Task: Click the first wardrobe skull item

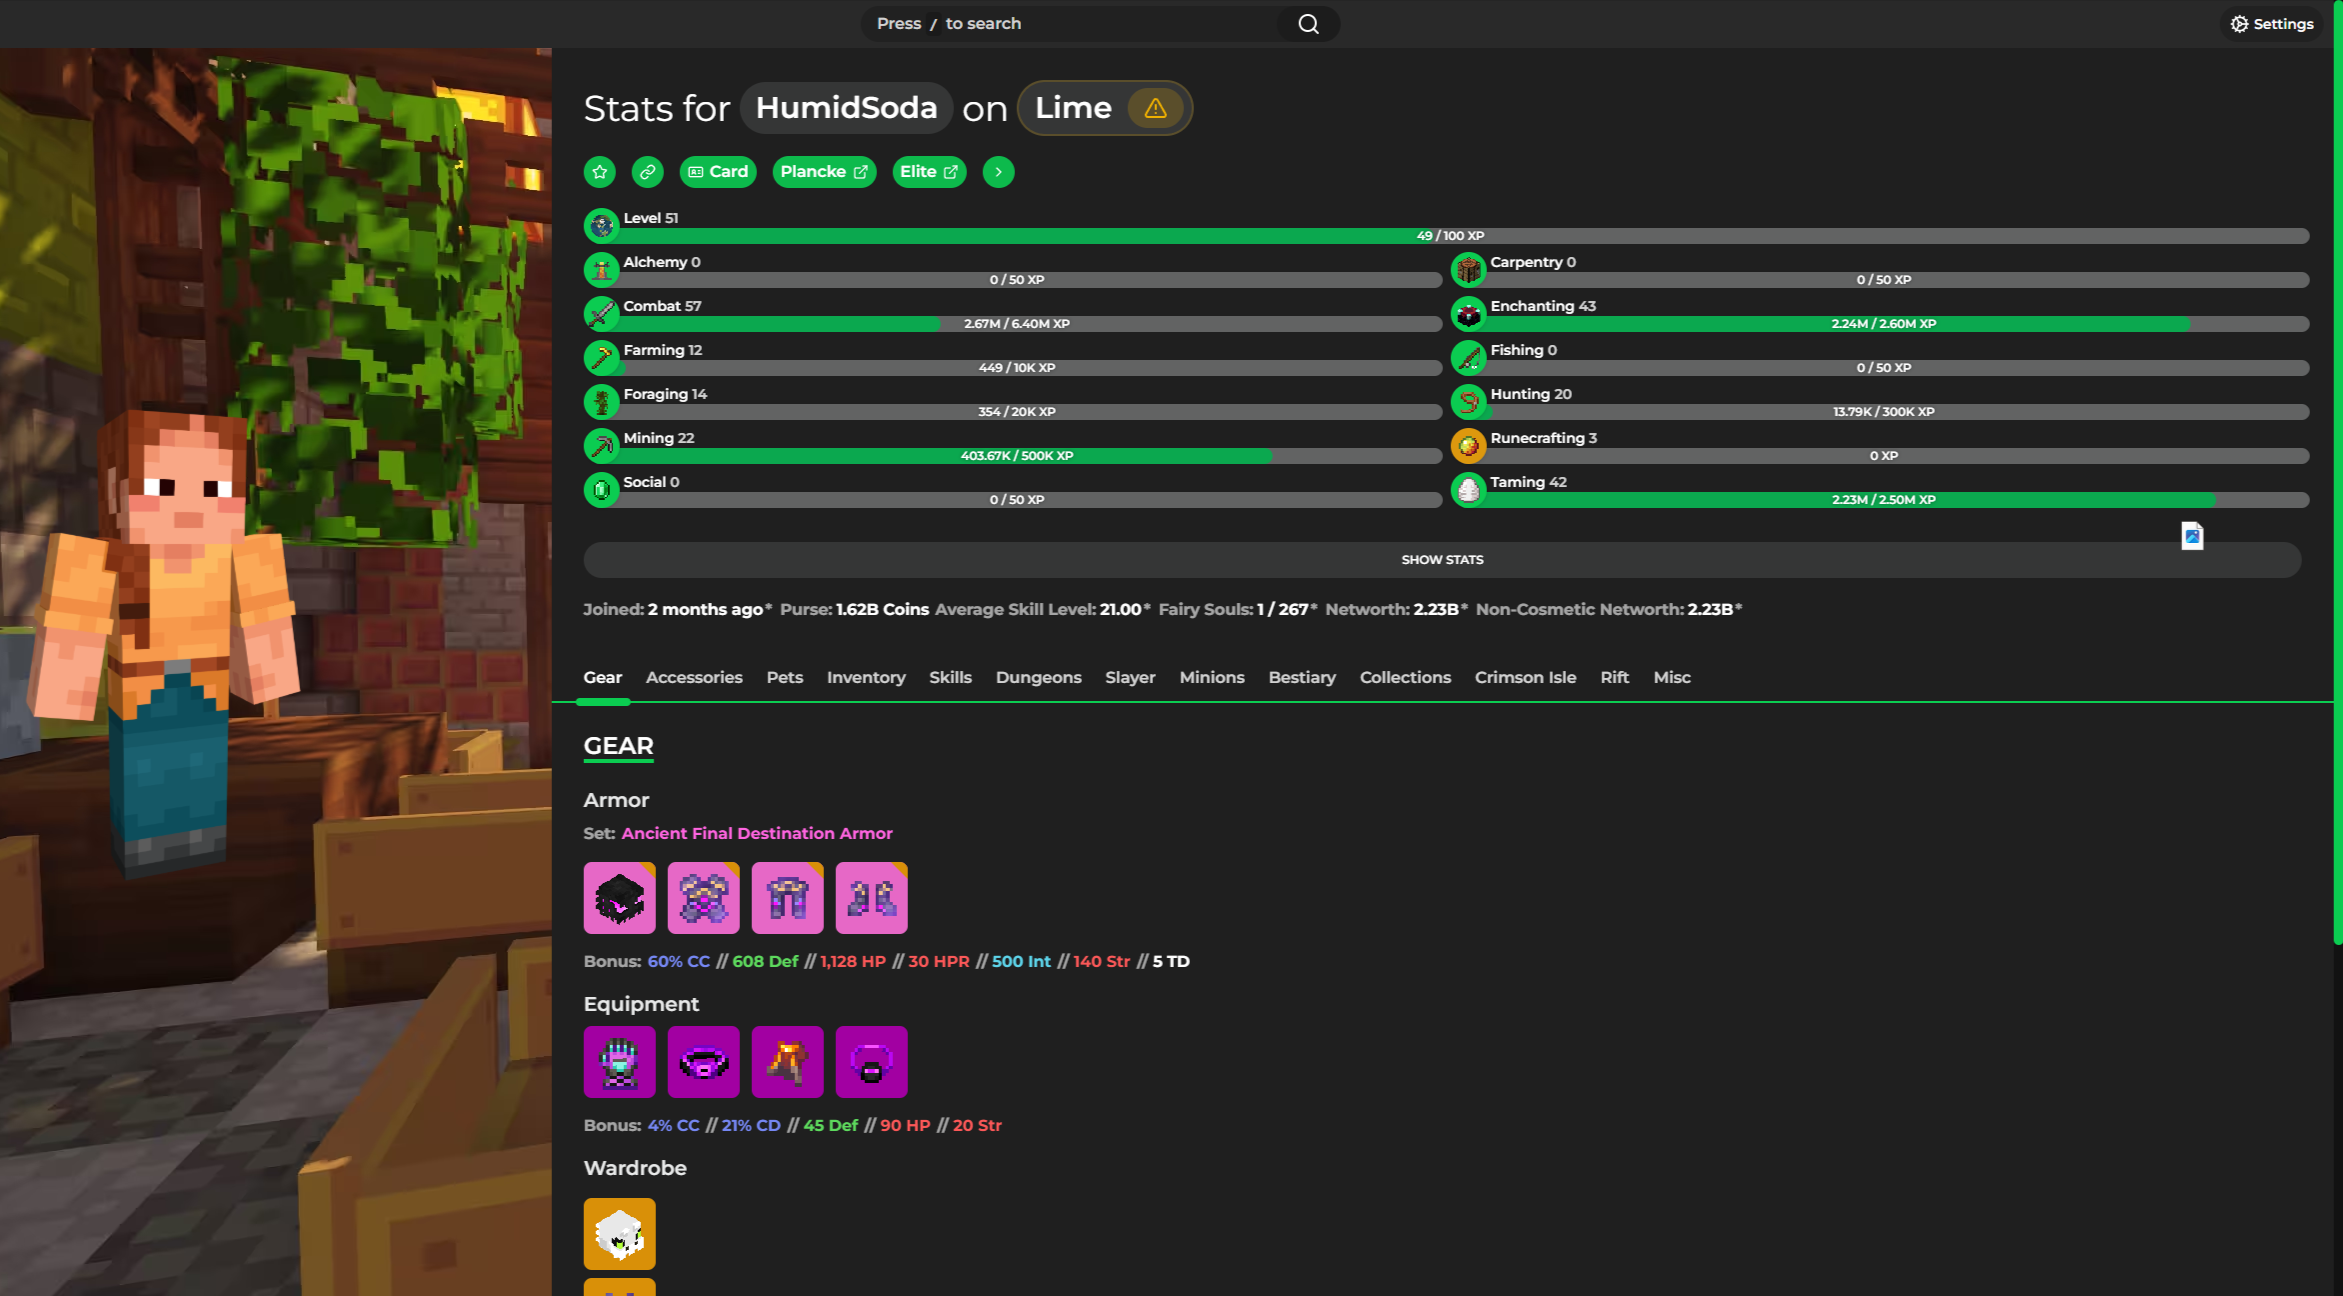Action: (x=619, y=1234)
